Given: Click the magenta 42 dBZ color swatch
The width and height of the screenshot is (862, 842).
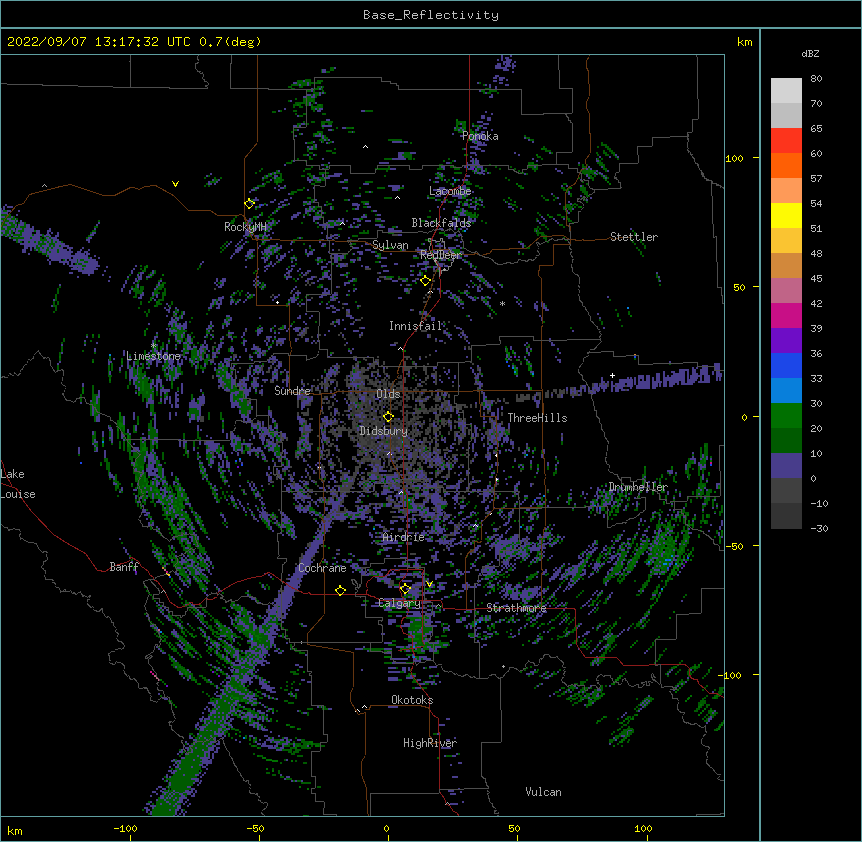Looking at the screenshot, I should [786, 315].
